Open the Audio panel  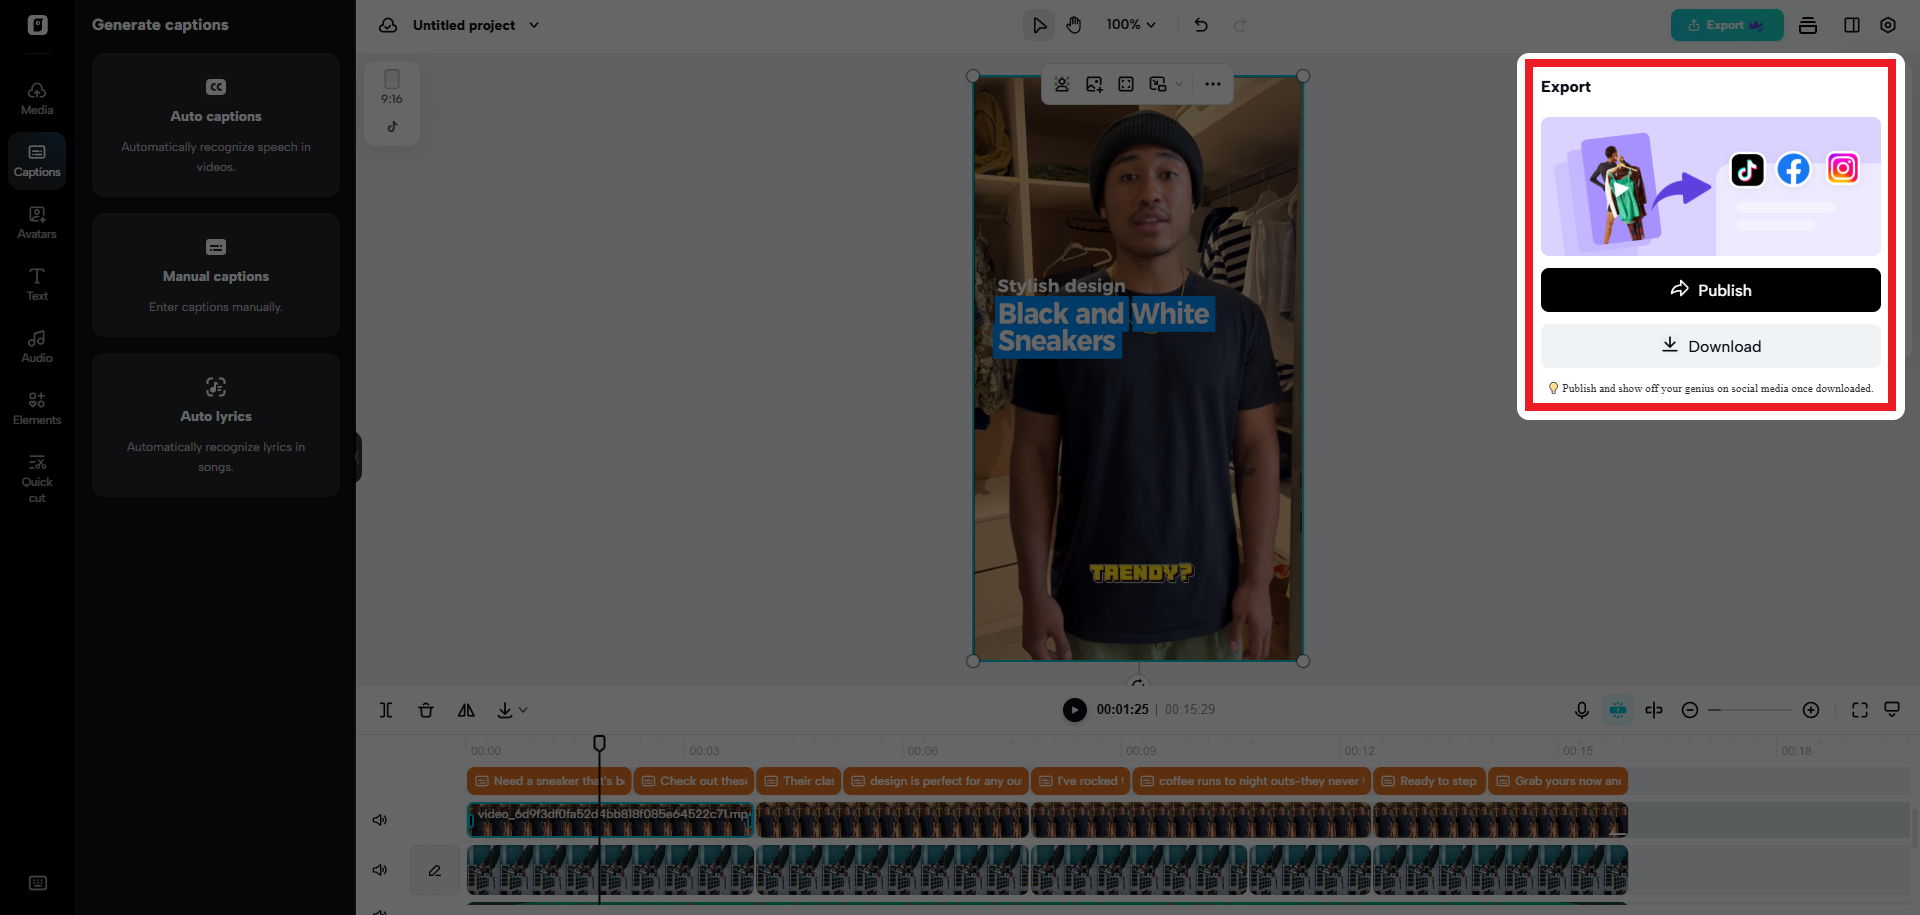(x=36, y=345)
